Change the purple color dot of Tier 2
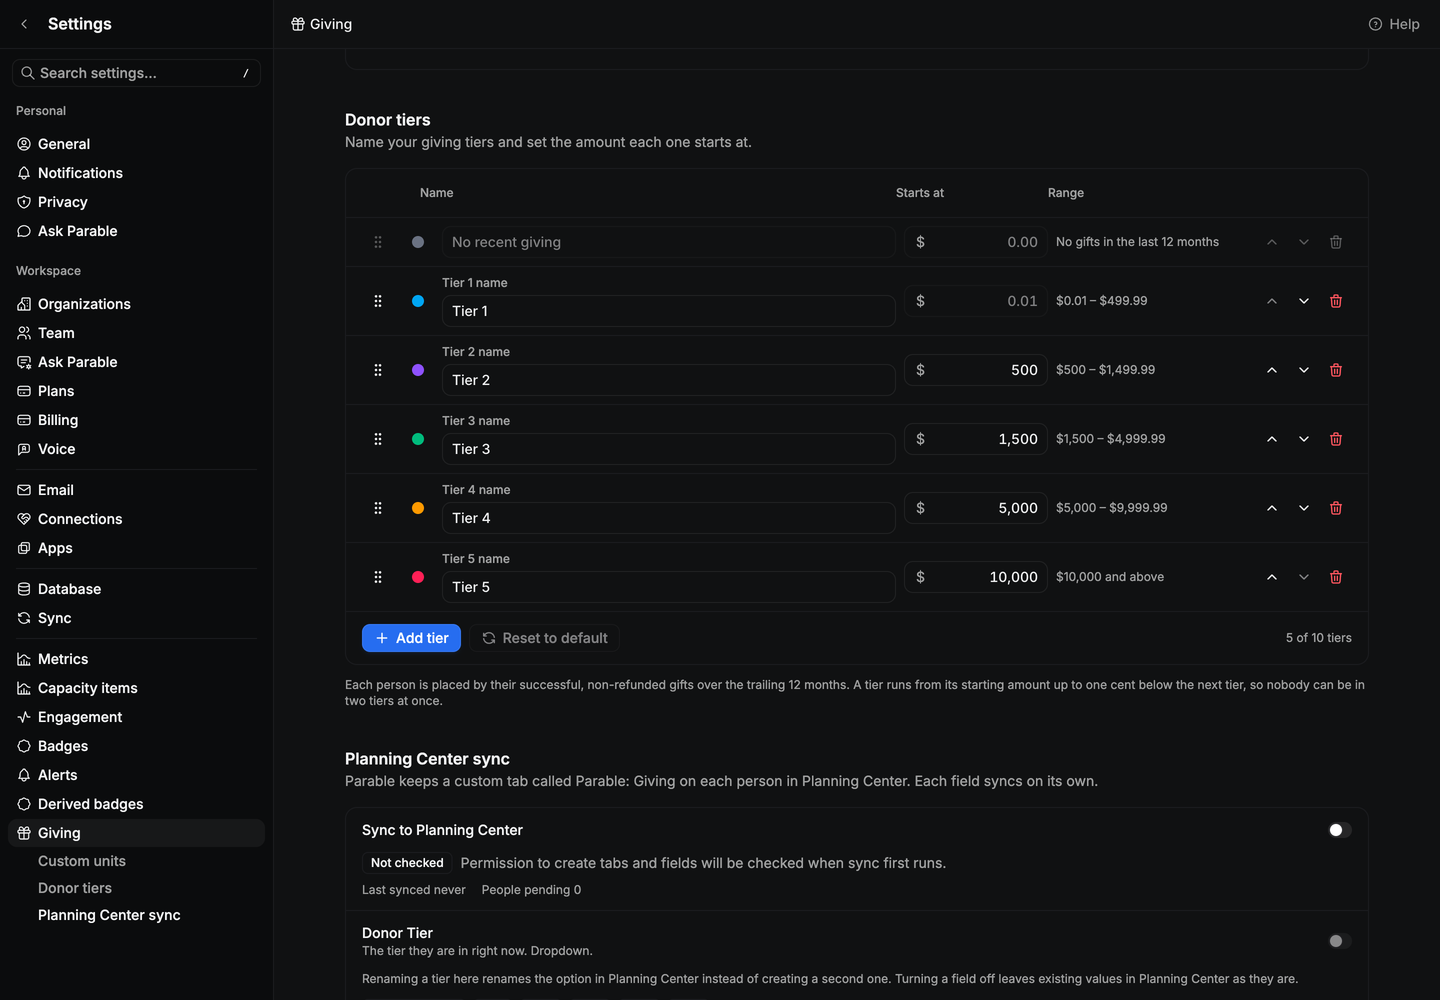Image resolution: width=1440 pixels, height=1000 pixels. (x=418, y=370)
